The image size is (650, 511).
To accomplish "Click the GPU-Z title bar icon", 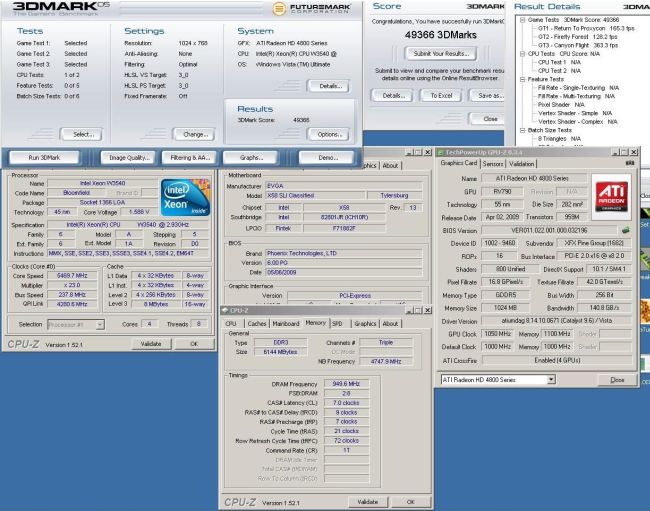I will [x=441, y=153].
